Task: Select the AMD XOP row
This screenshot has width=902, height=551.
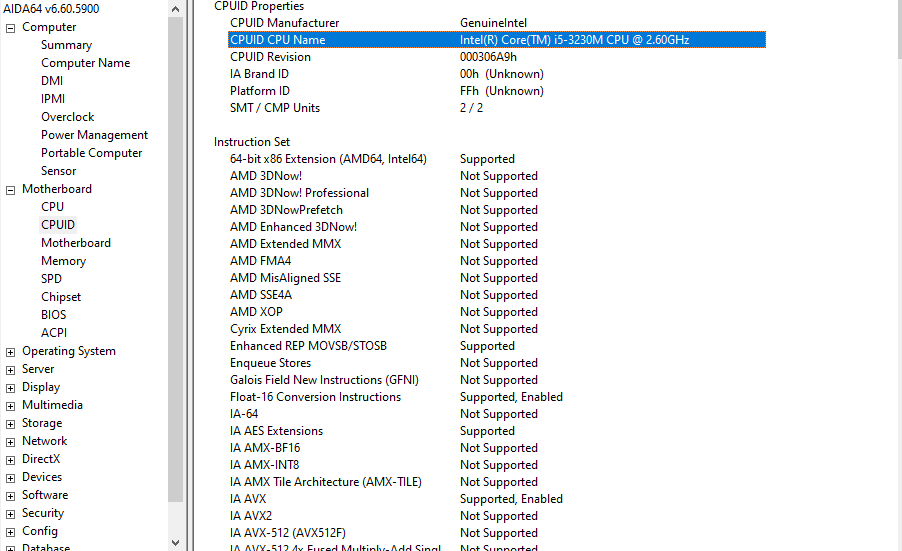Action: 497,312
